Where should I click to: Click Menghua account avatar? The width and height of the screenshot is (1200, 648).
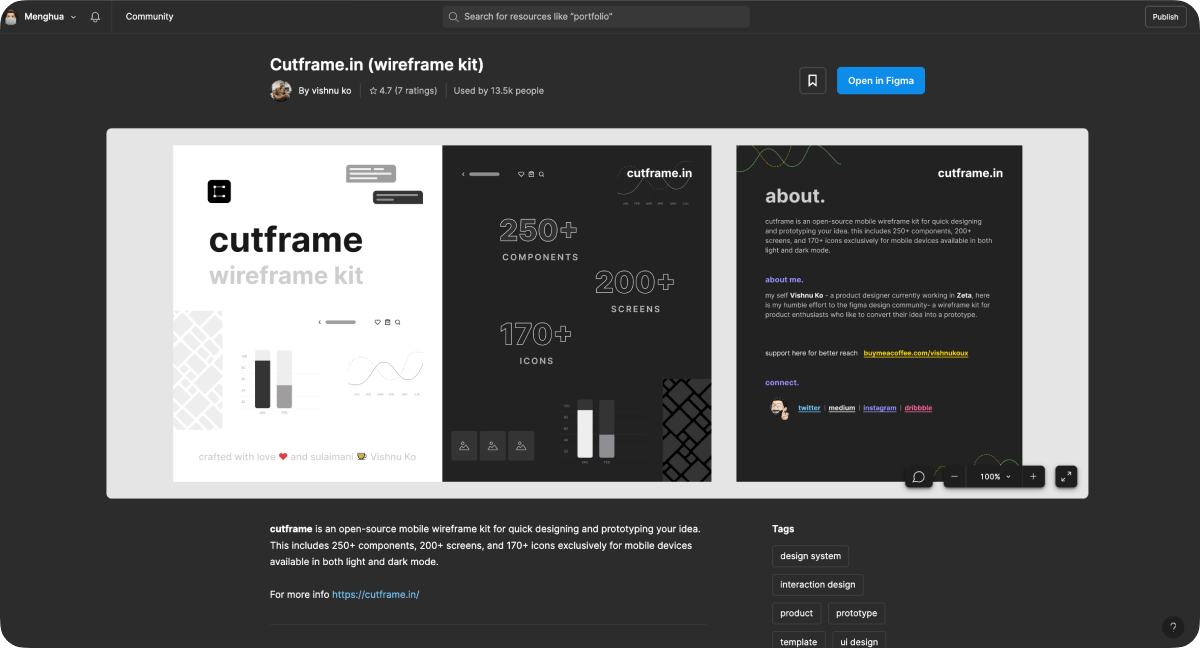[10, 17]
